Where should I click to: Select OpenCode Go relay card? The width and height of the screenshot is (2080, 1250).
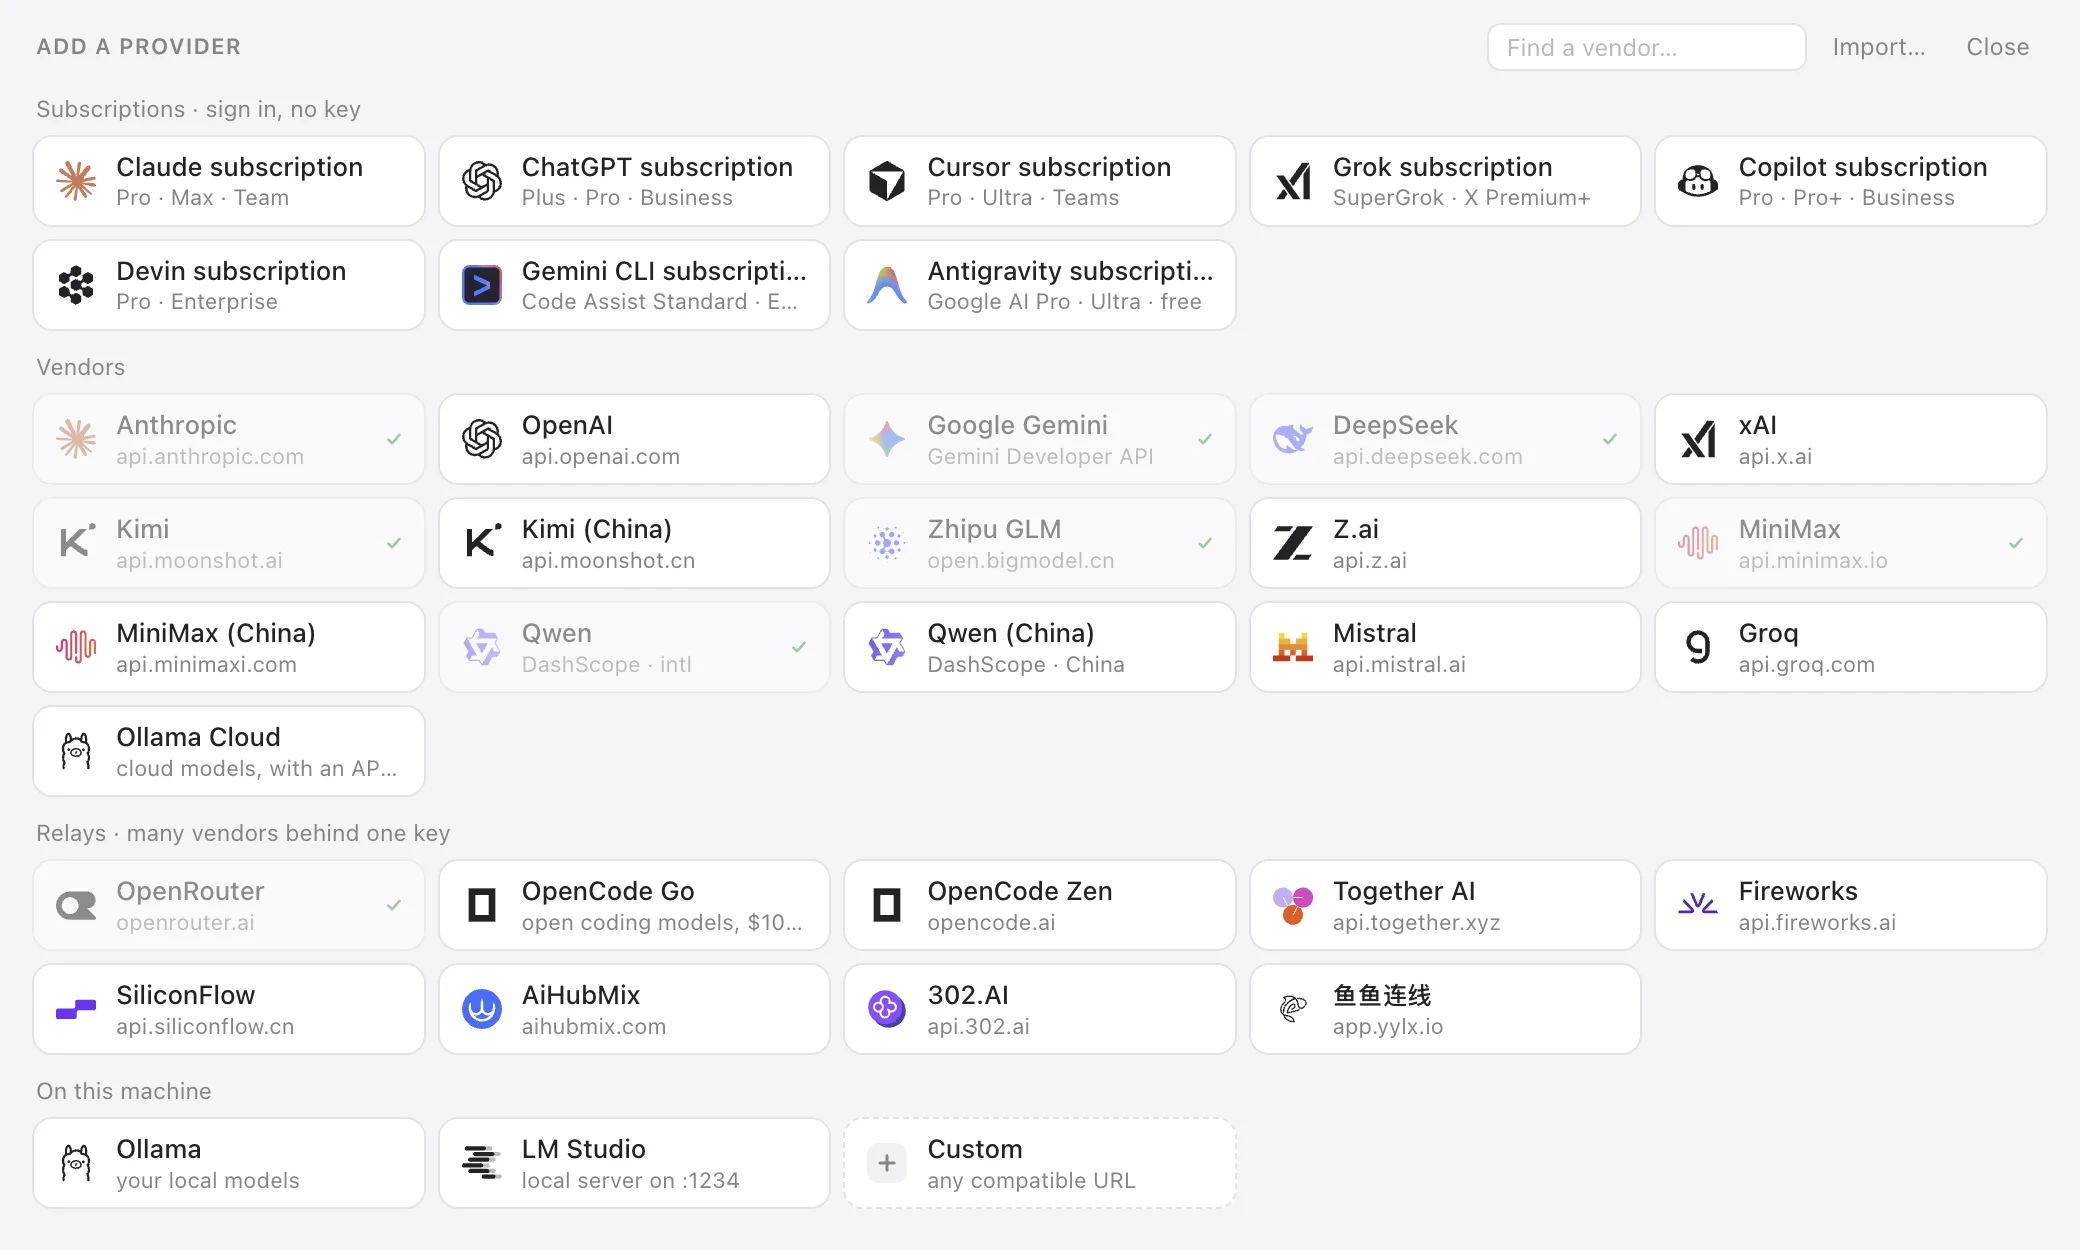[x=634, y=905]
